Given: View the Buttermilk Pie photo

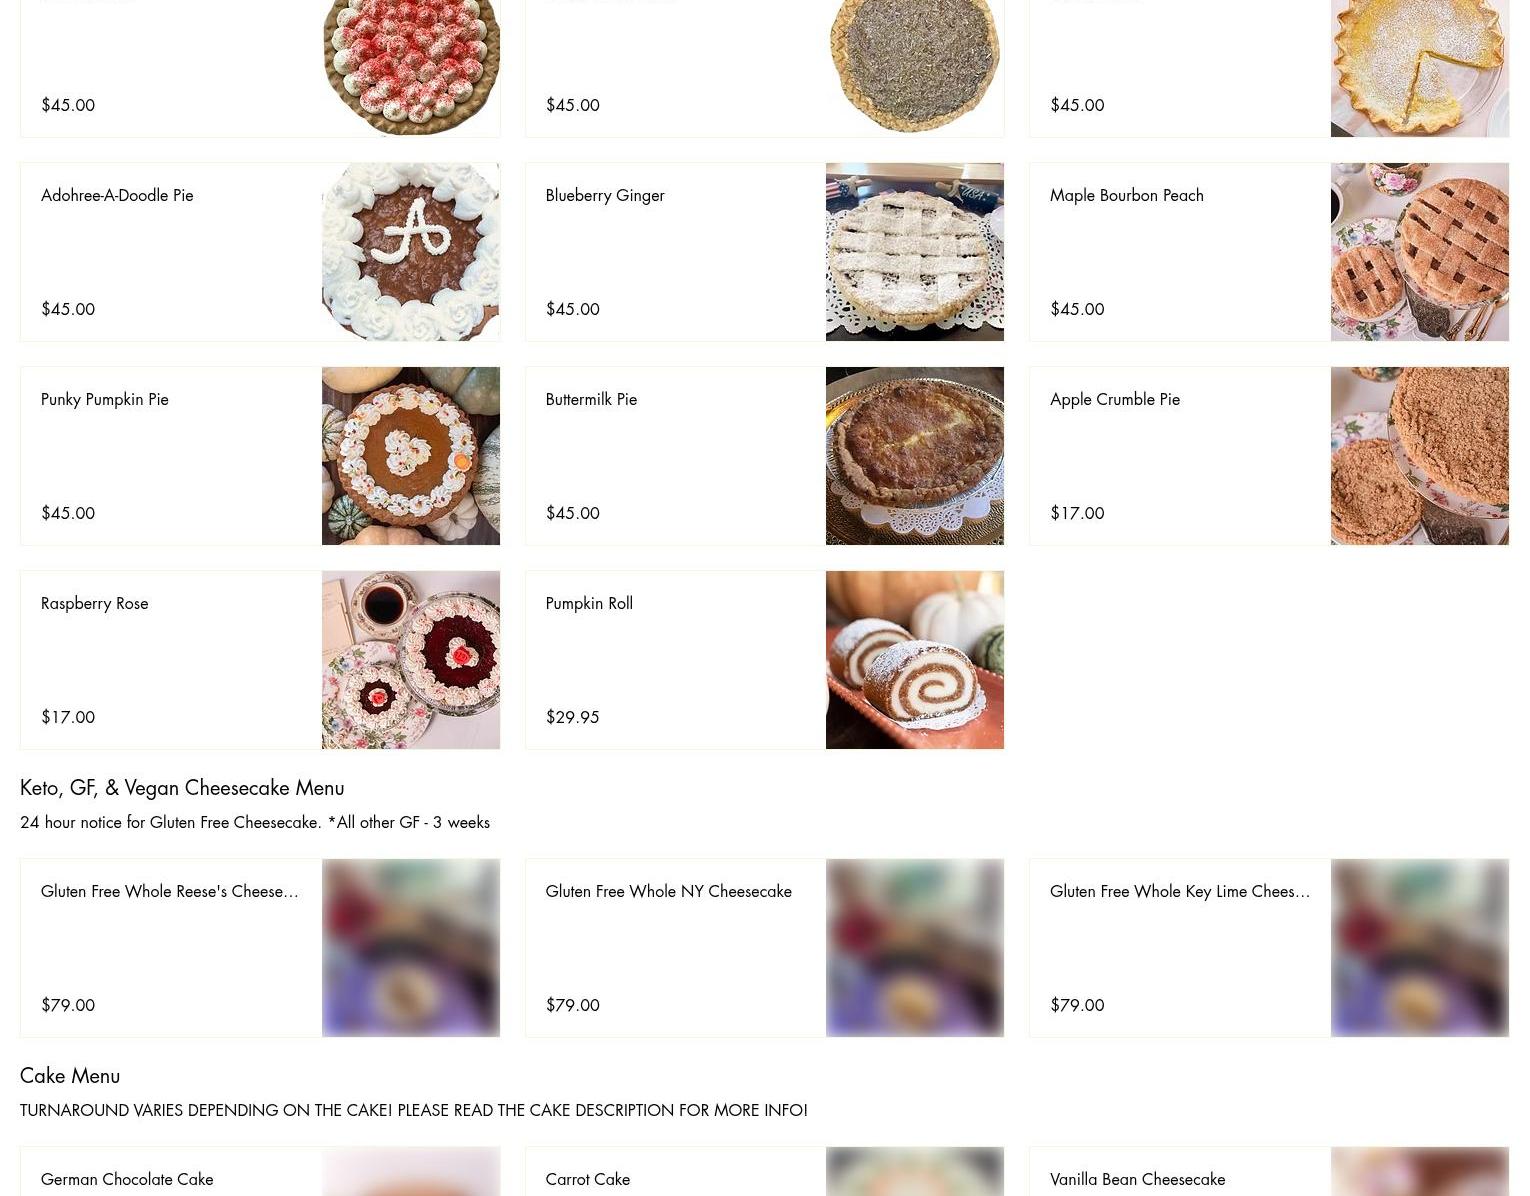Looking at the screenshot, I should tap(914, 456).
